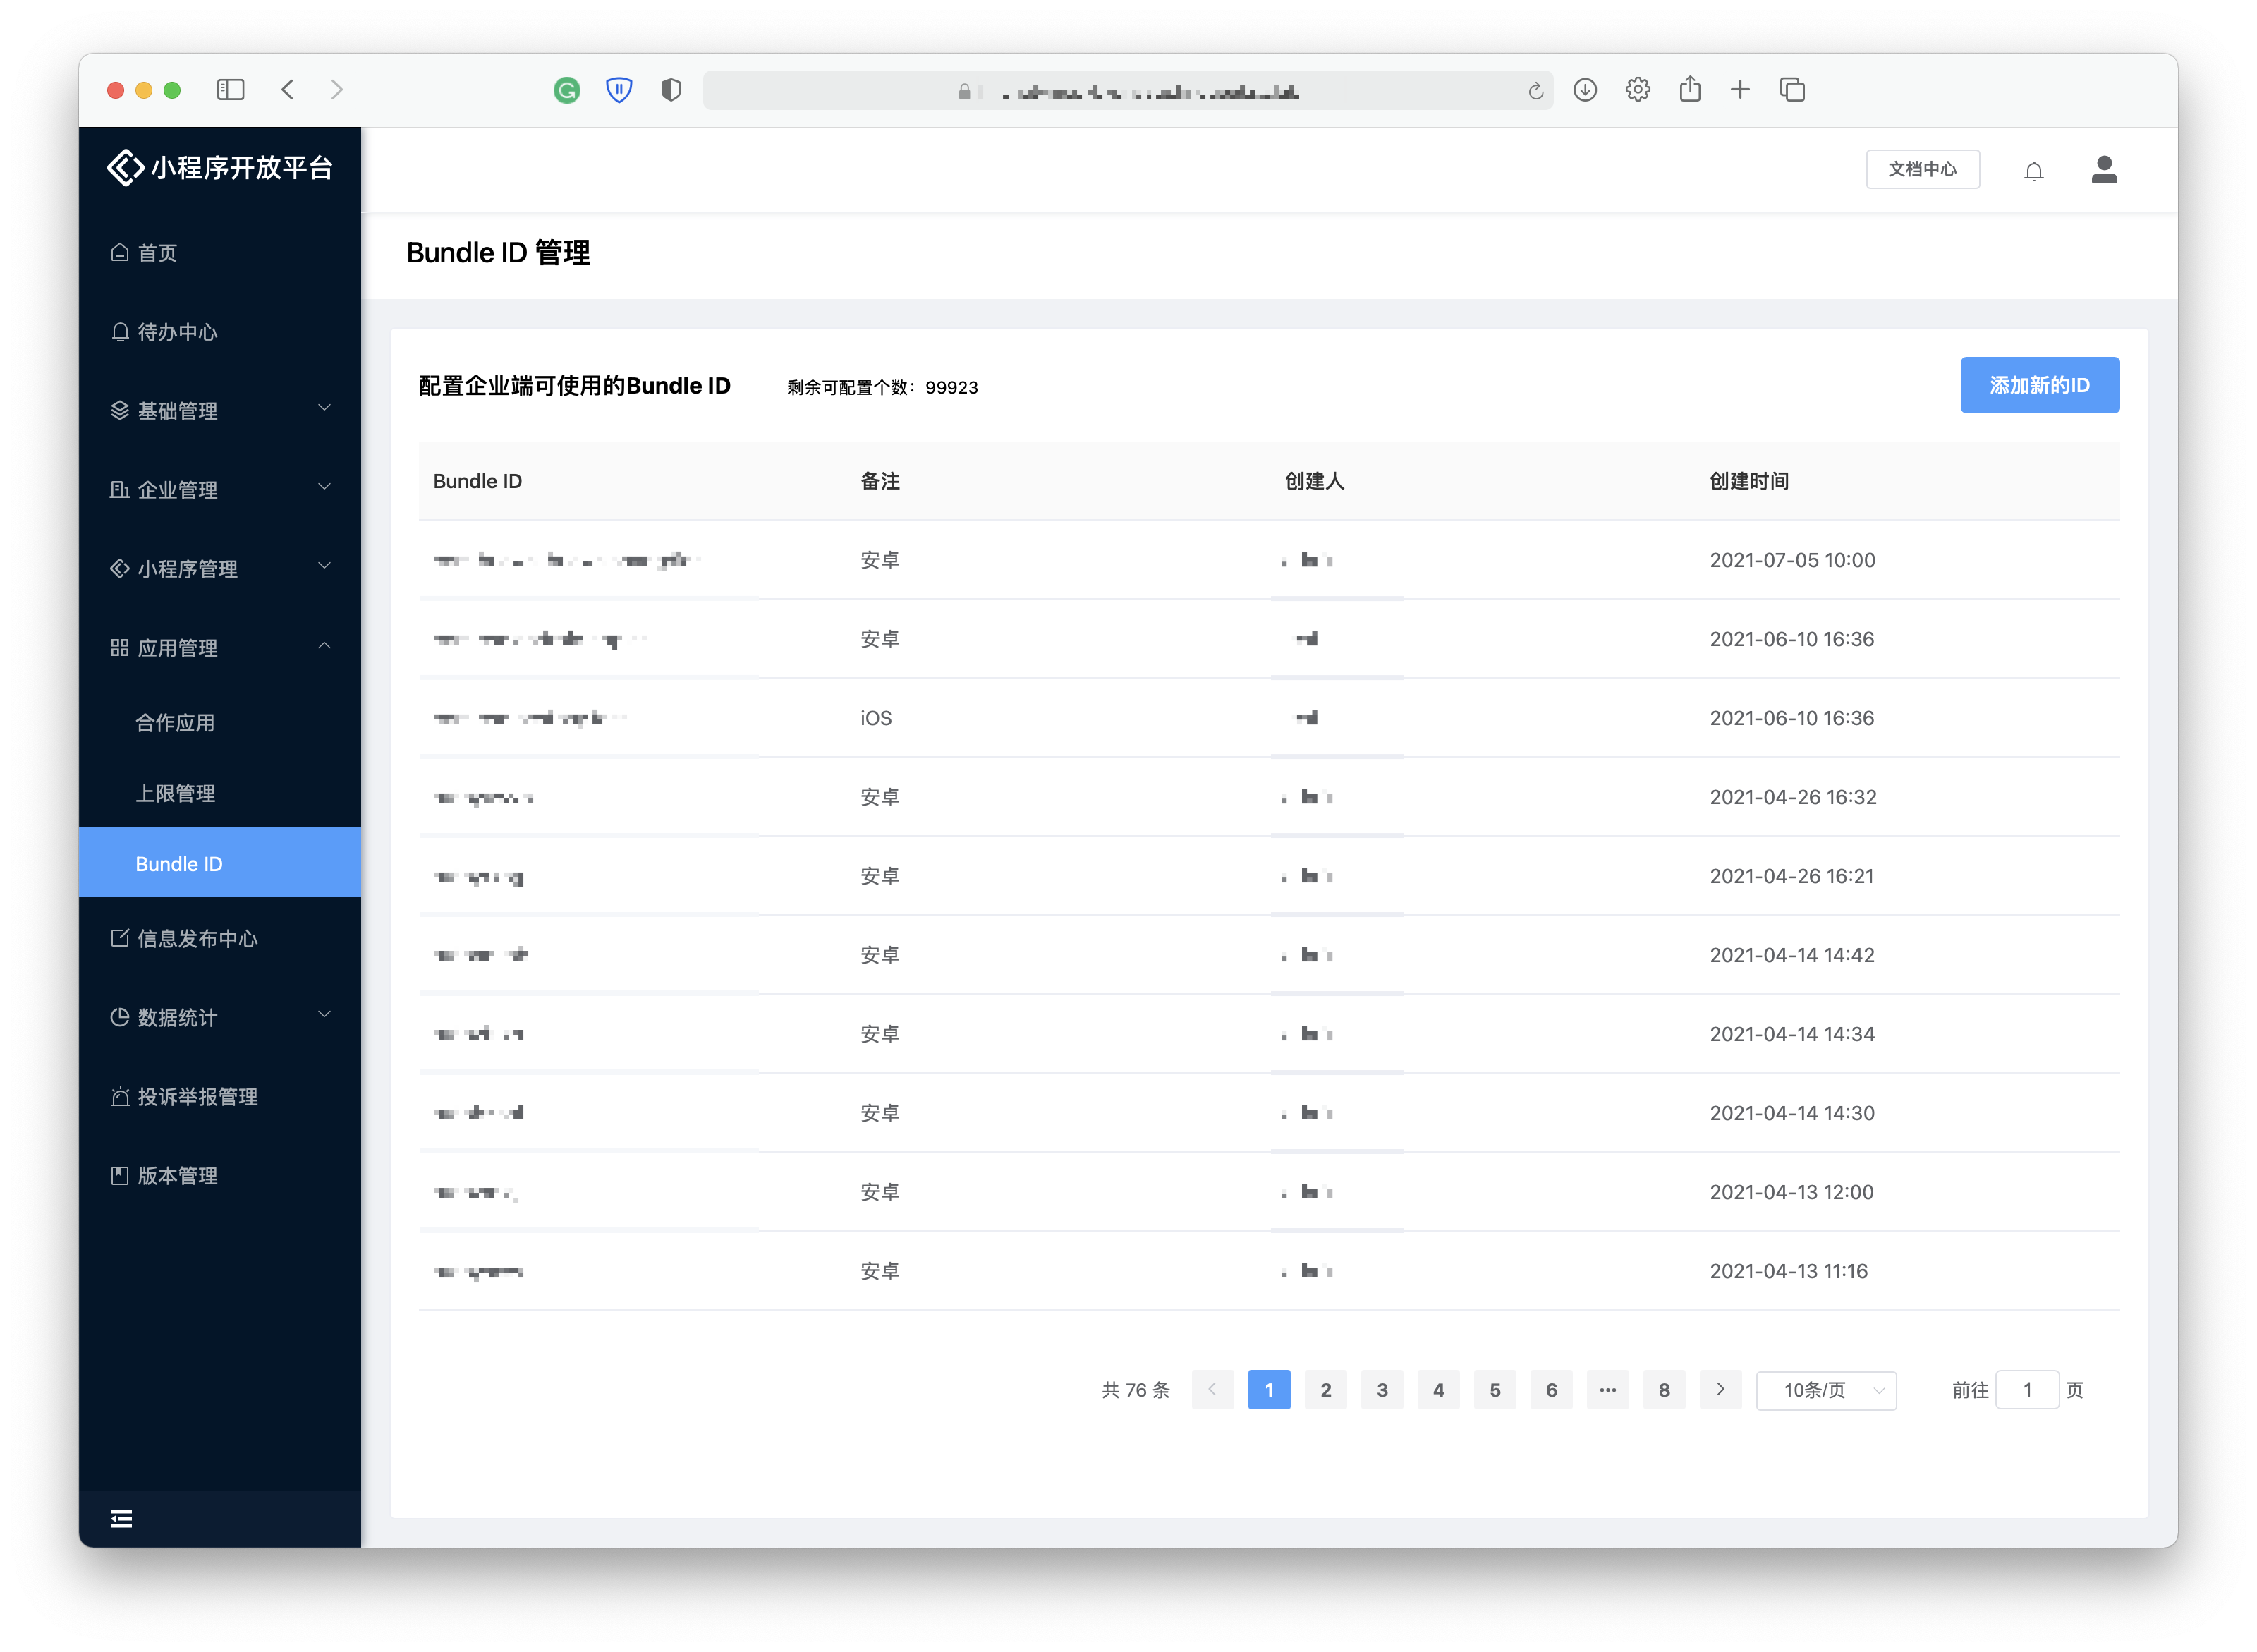Open 版本管理 in sidebar
The height and width of the screenshot is (1652, 2257).
click(220, 1175)
